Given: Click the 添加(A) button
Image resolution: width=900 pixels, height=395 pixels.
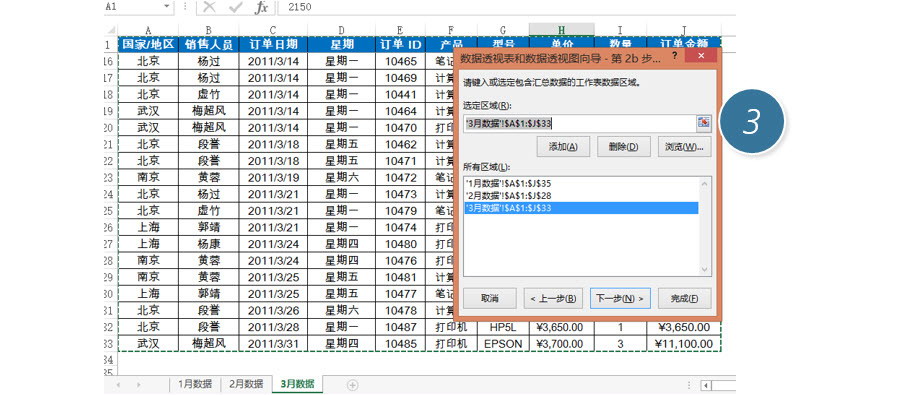Looking at the screenshot, I should [x=563, y=146].
